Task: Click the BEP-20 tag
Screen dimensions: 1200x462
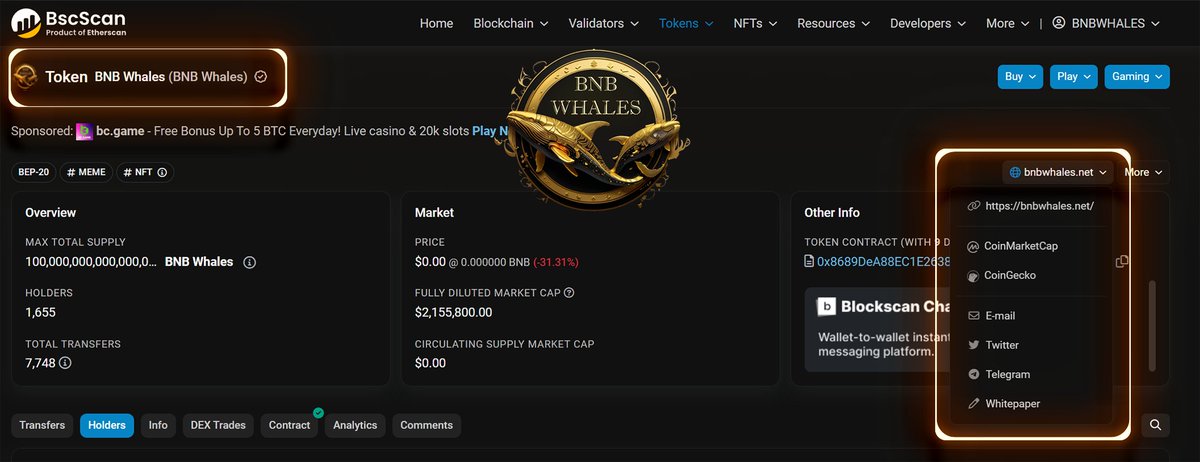Action: (x=33, y=172)
